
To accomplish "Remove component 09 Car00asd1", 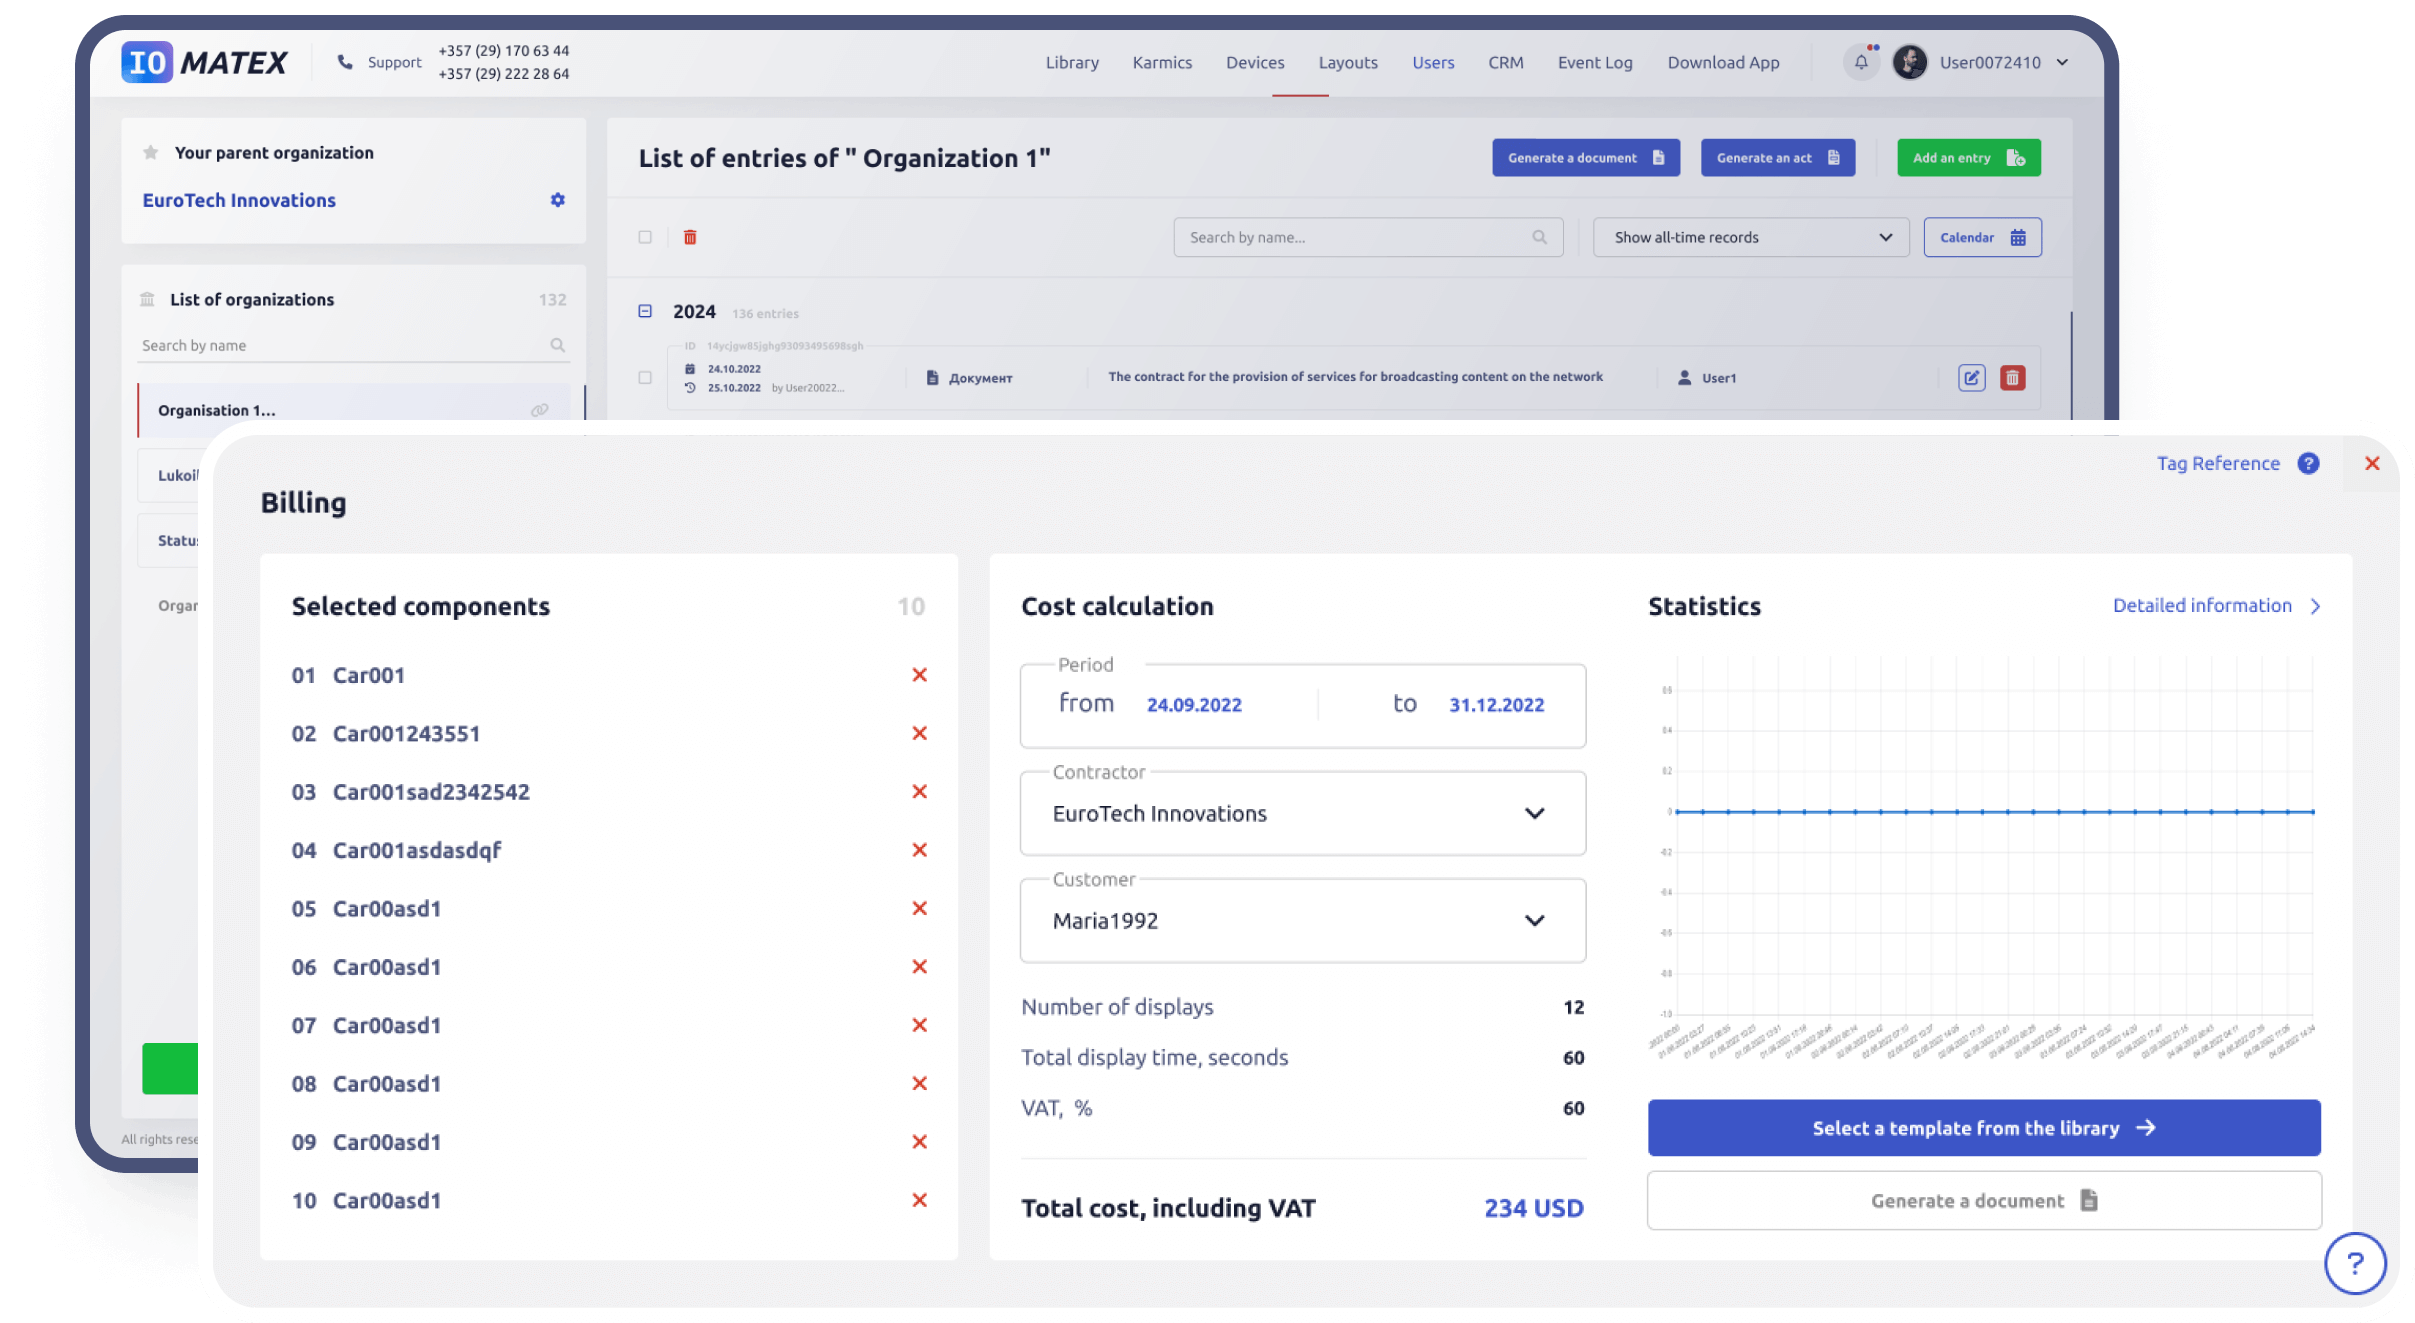I will click(x=920, y=1141).
